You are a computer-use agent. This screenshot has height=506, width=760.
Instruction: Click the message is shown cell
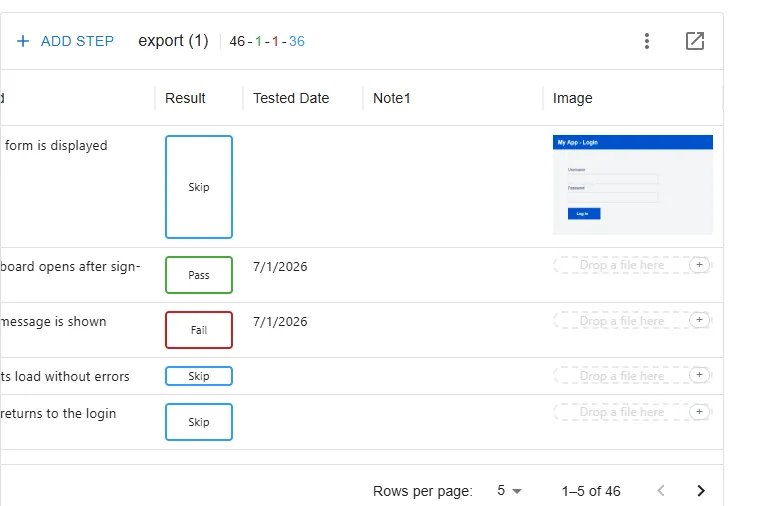(53, 322)
